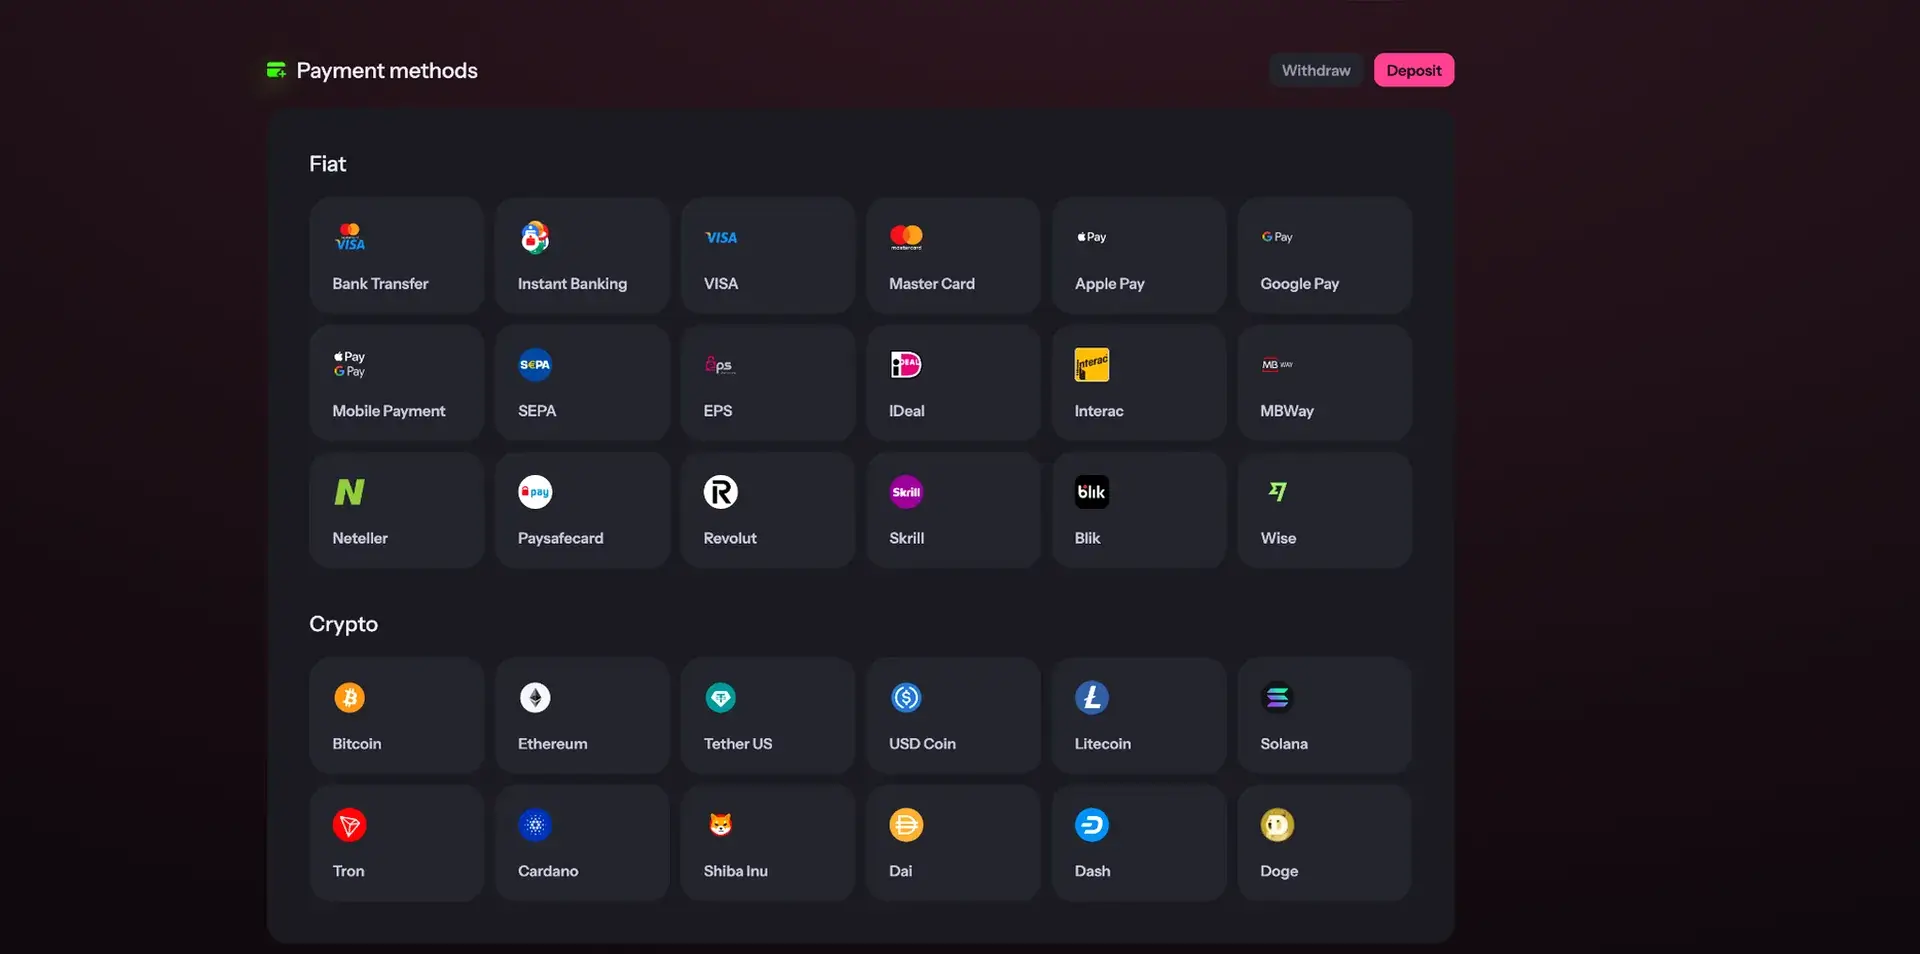Click the USD Coin icon
This screenshot has height=954, width=1920.
906,697
